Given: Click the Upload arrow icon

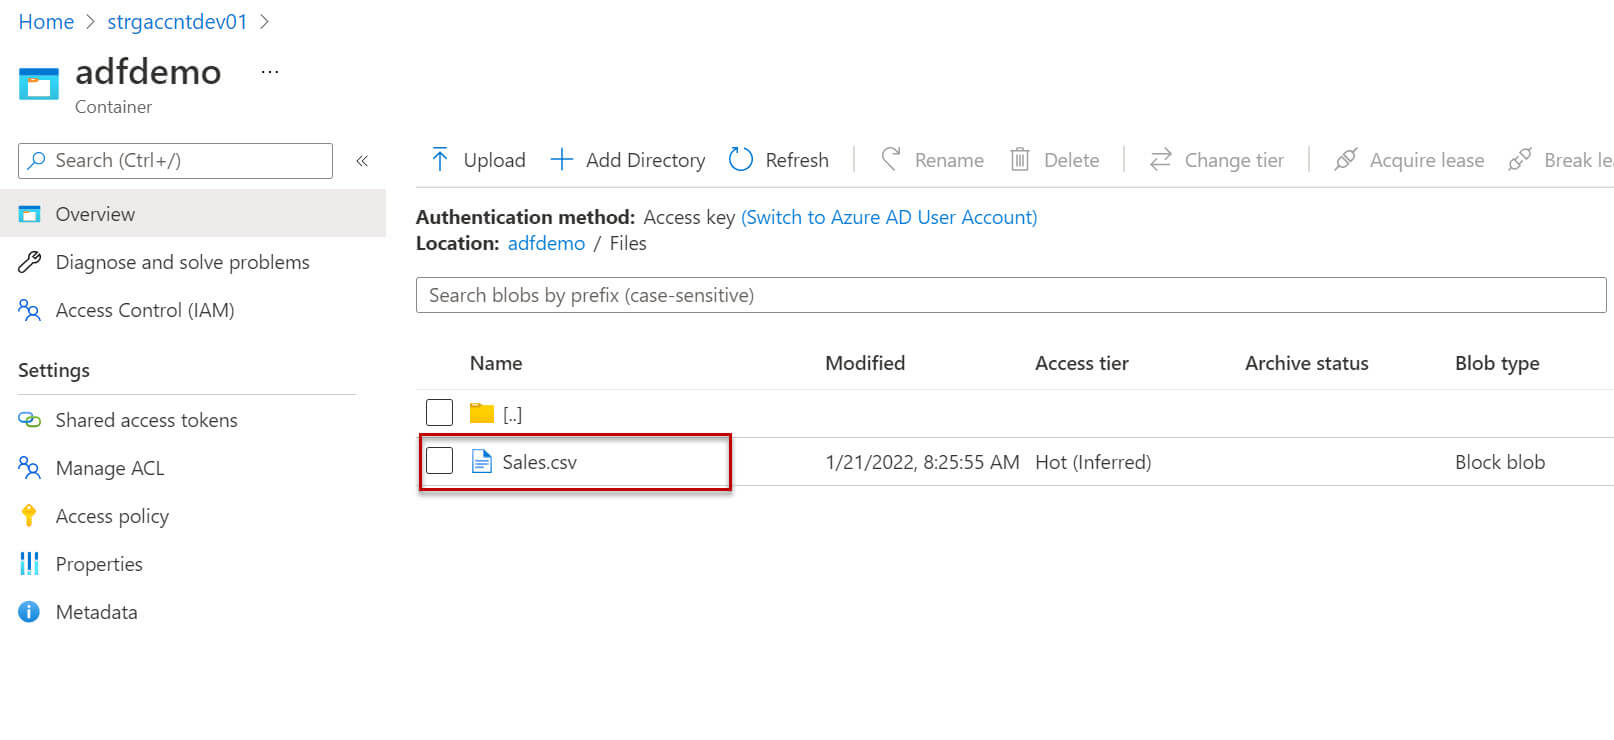Looking at the screenshot, I should point(440,160).
